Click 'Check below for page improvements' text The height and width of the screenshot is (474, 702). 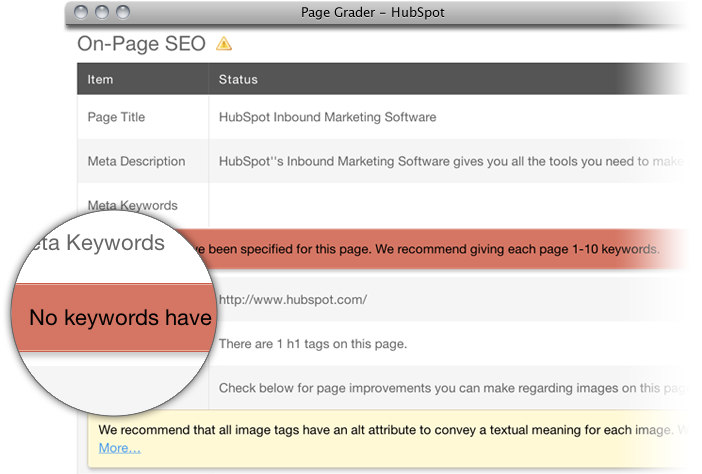pyautogui.click(x=451, y=388)
